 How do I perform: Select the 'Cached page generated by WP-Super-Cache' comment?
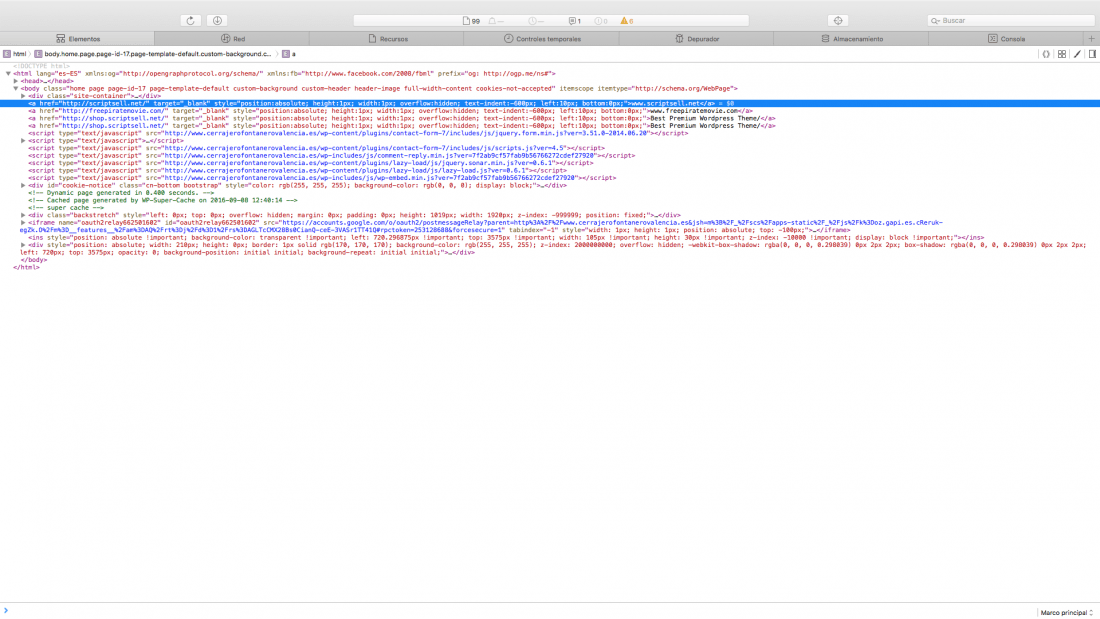(163, 201)
